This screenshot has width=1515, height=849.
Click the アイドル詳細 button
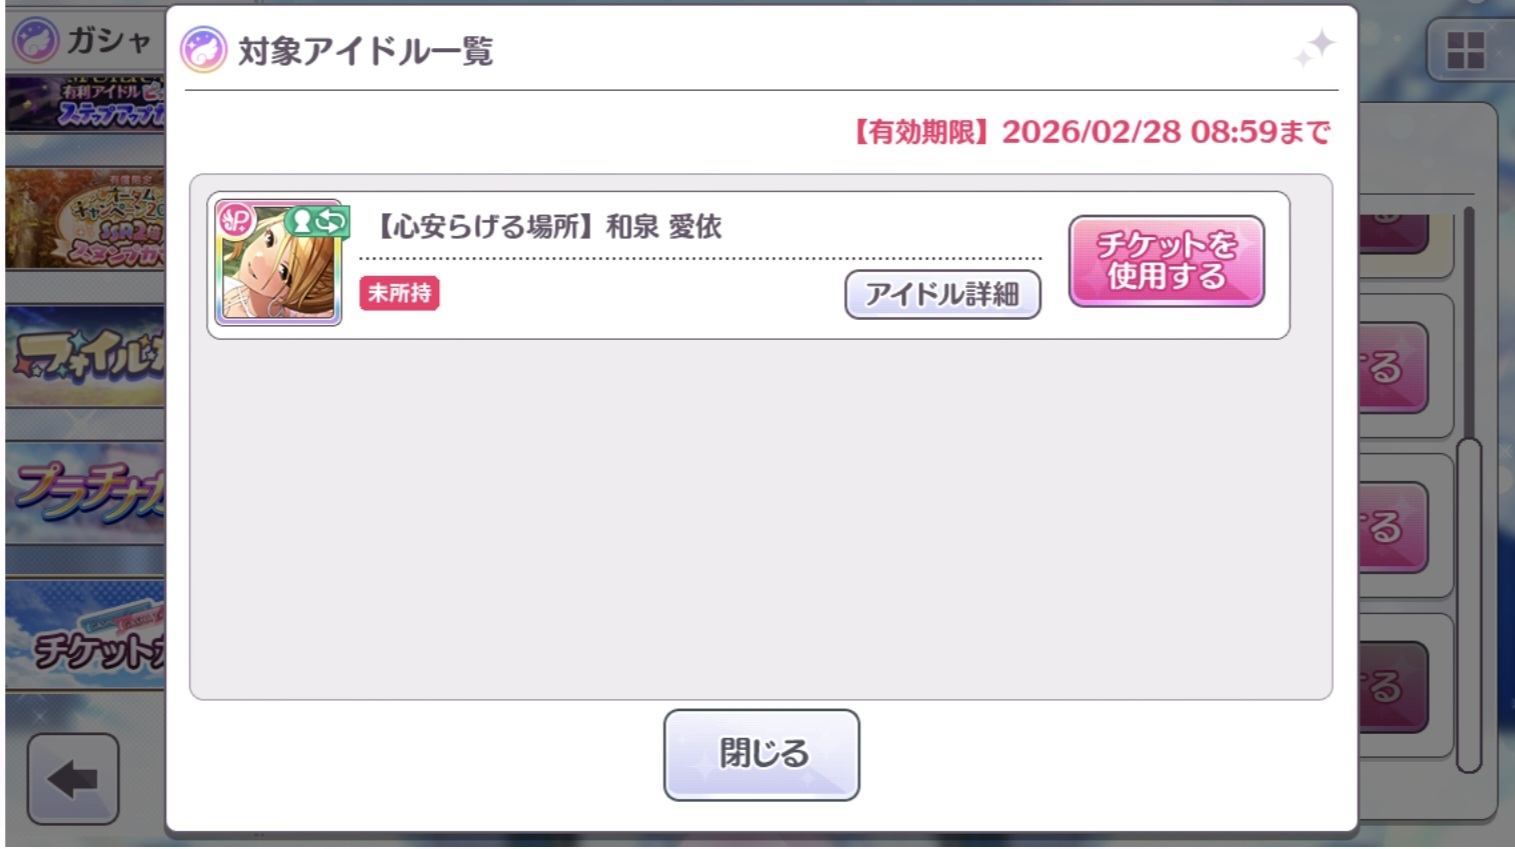pyautogui.click(x=942, y=294)
